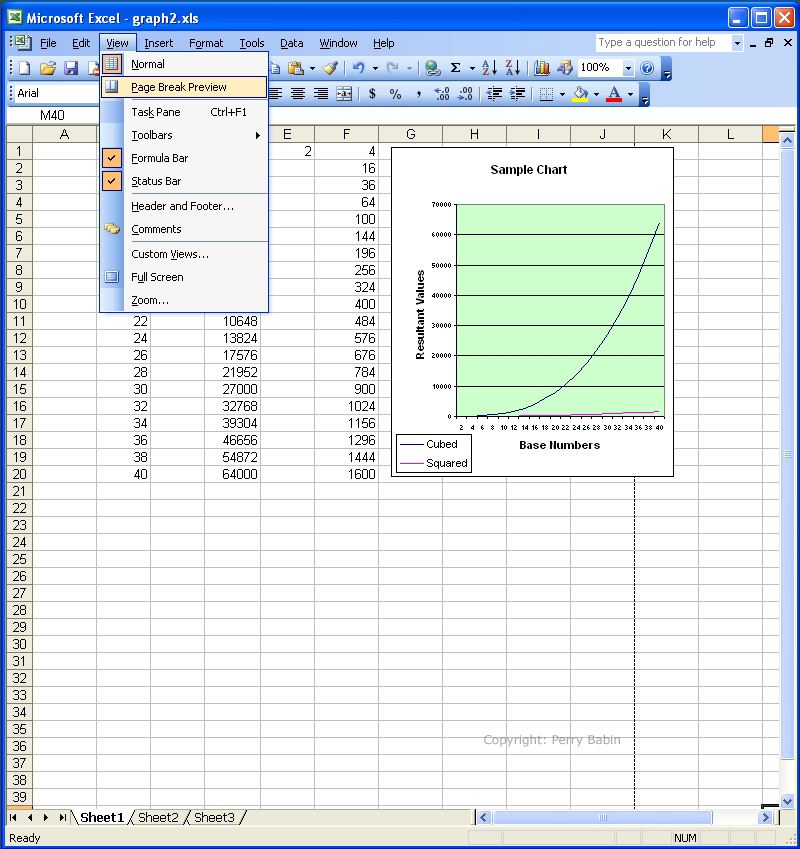Open the Font Color dropdown arrow

[631, 95]
